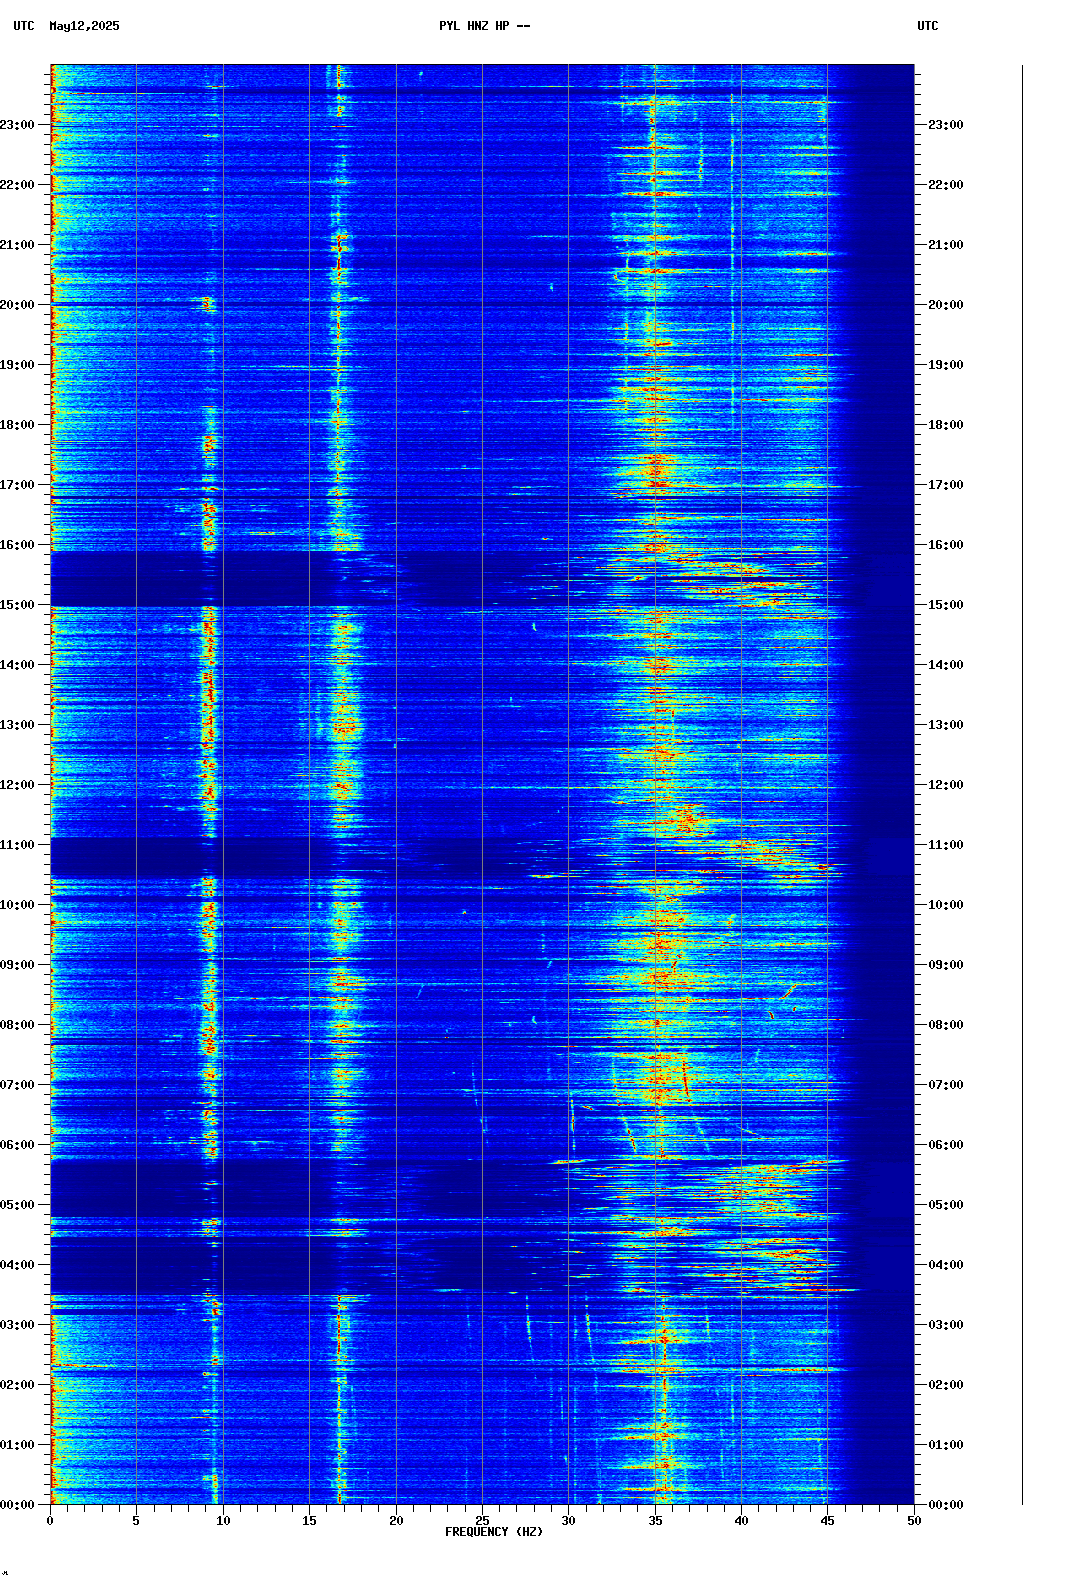Click the left 20:00 time tick label
The image size is (1066, 1584).
pos(17,305)
